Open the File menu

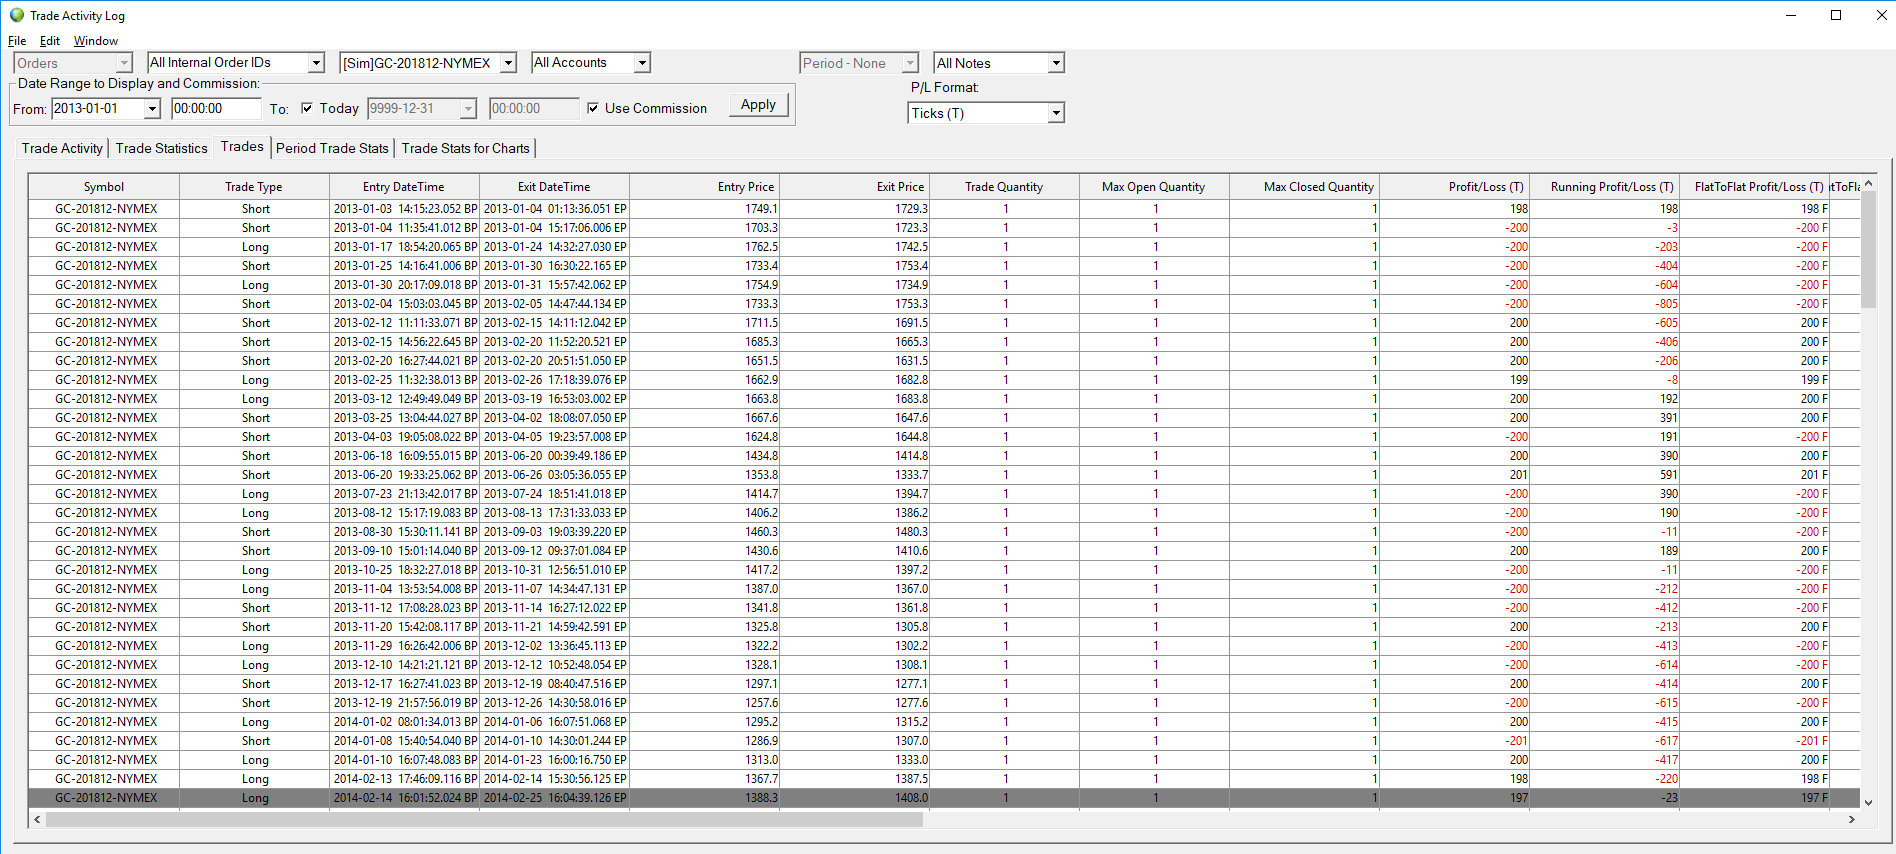(x=17, y=41)
